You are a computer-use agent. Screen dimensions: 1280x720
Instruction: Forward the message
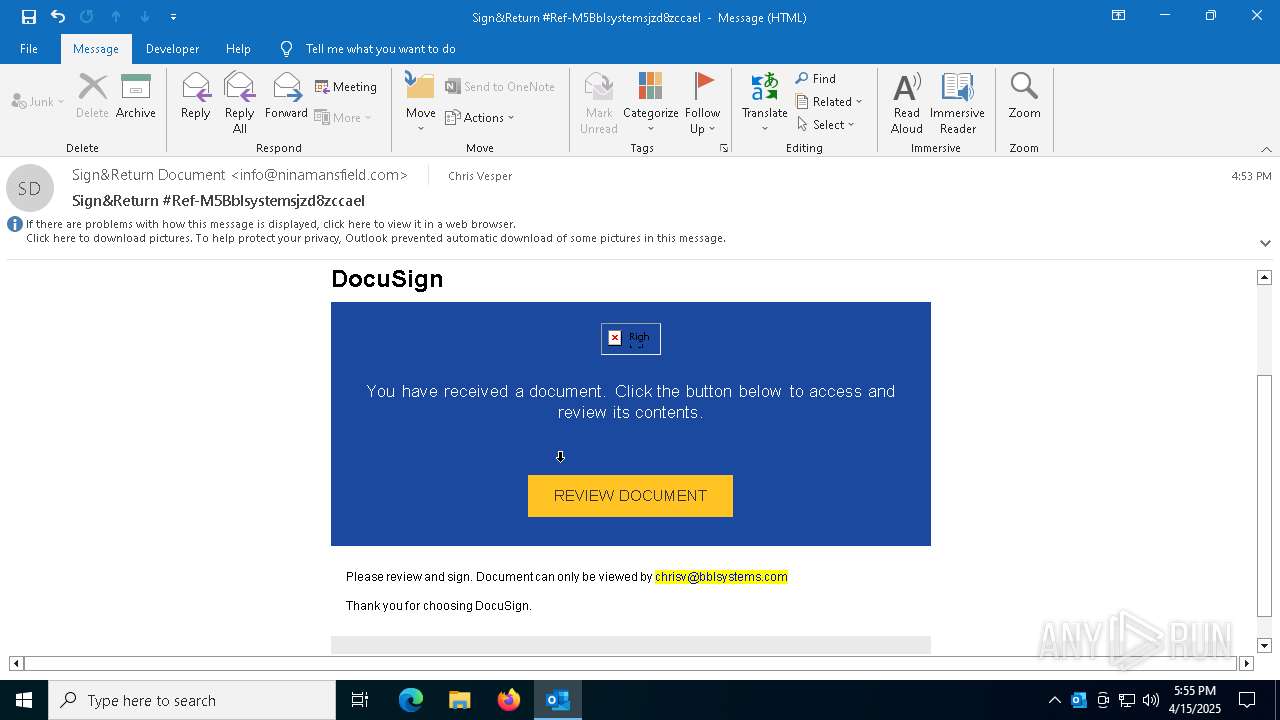[286, 97]
